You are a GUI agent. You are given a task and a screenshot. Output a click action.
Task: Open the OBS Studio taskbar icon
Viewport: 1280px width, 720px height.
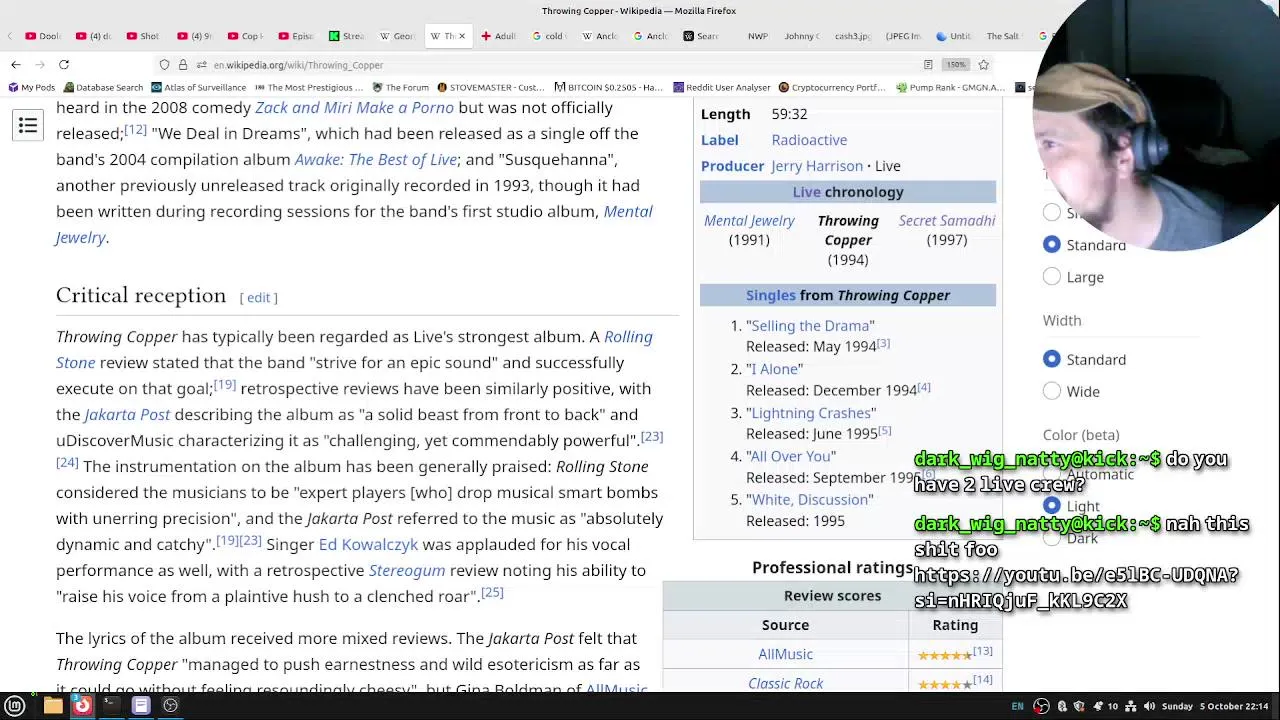coord(170,706)
